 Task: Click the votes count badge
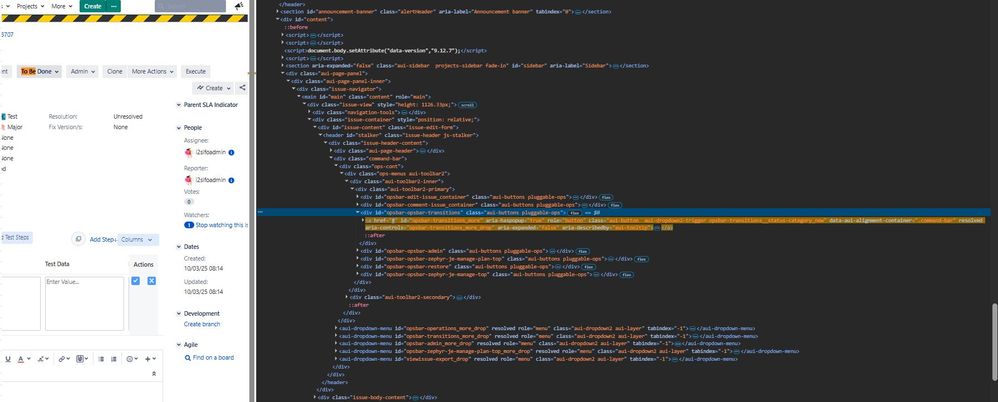[x=188, y=201]
